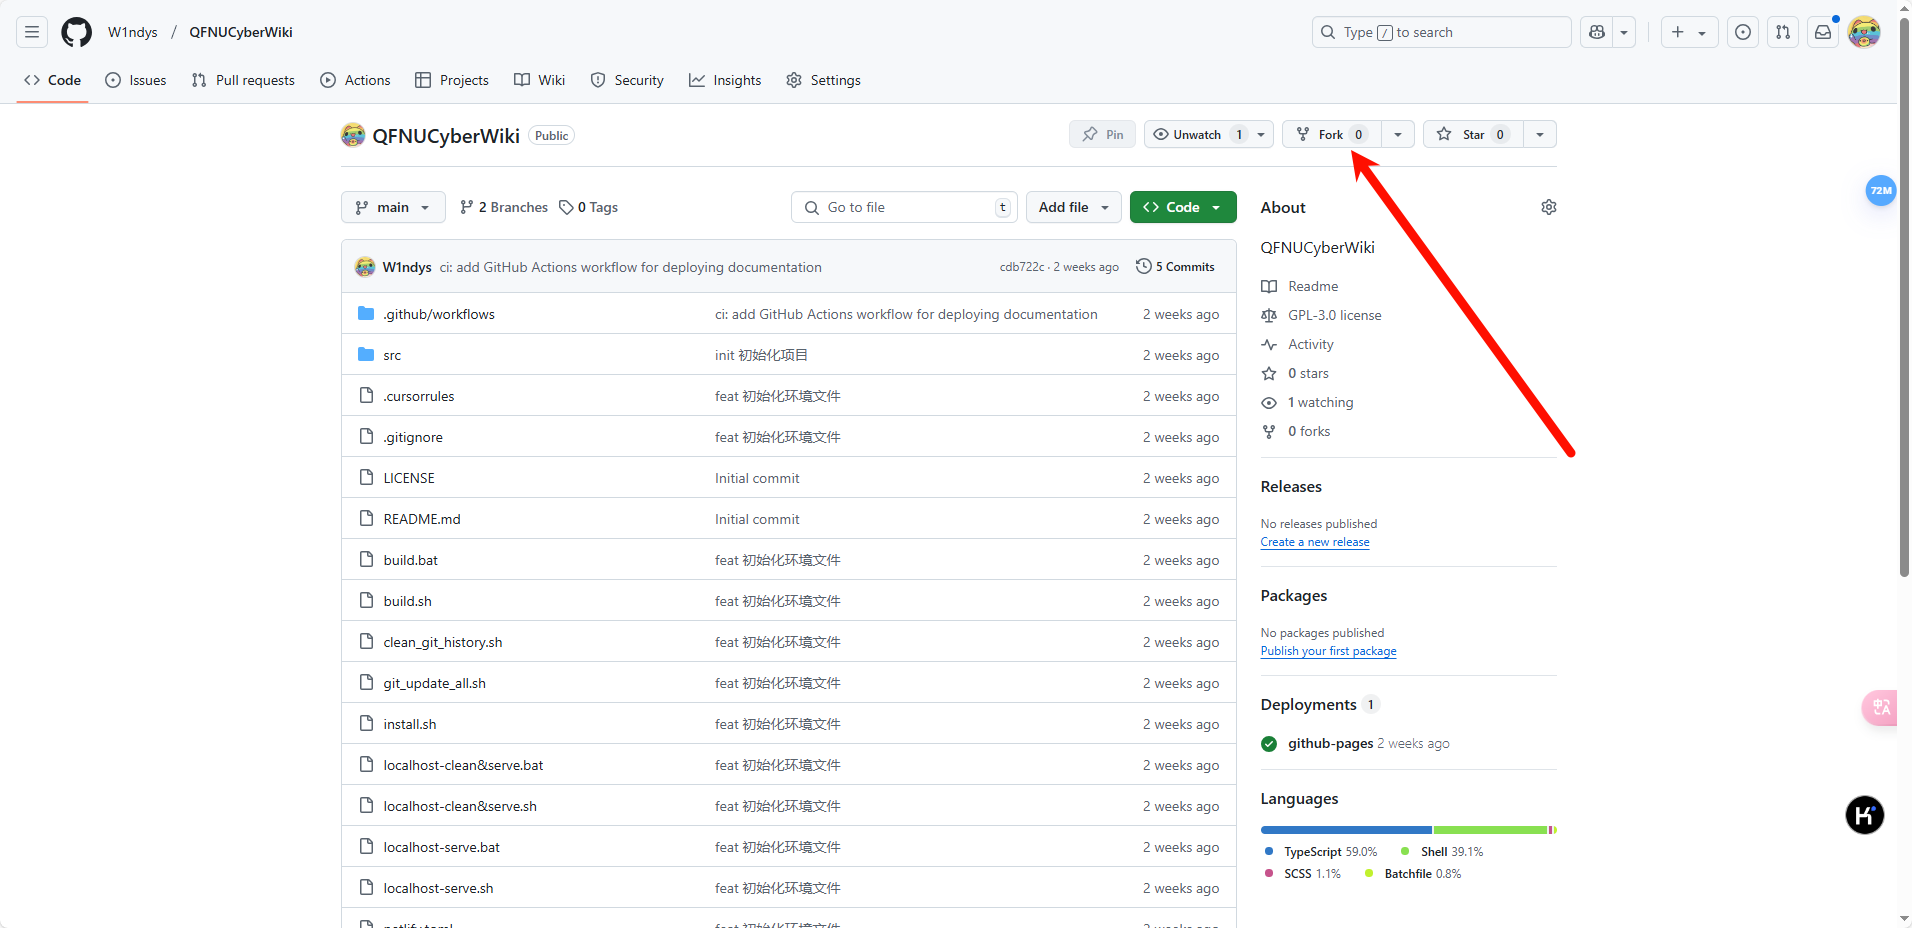Open the src folder

point(392,355)
